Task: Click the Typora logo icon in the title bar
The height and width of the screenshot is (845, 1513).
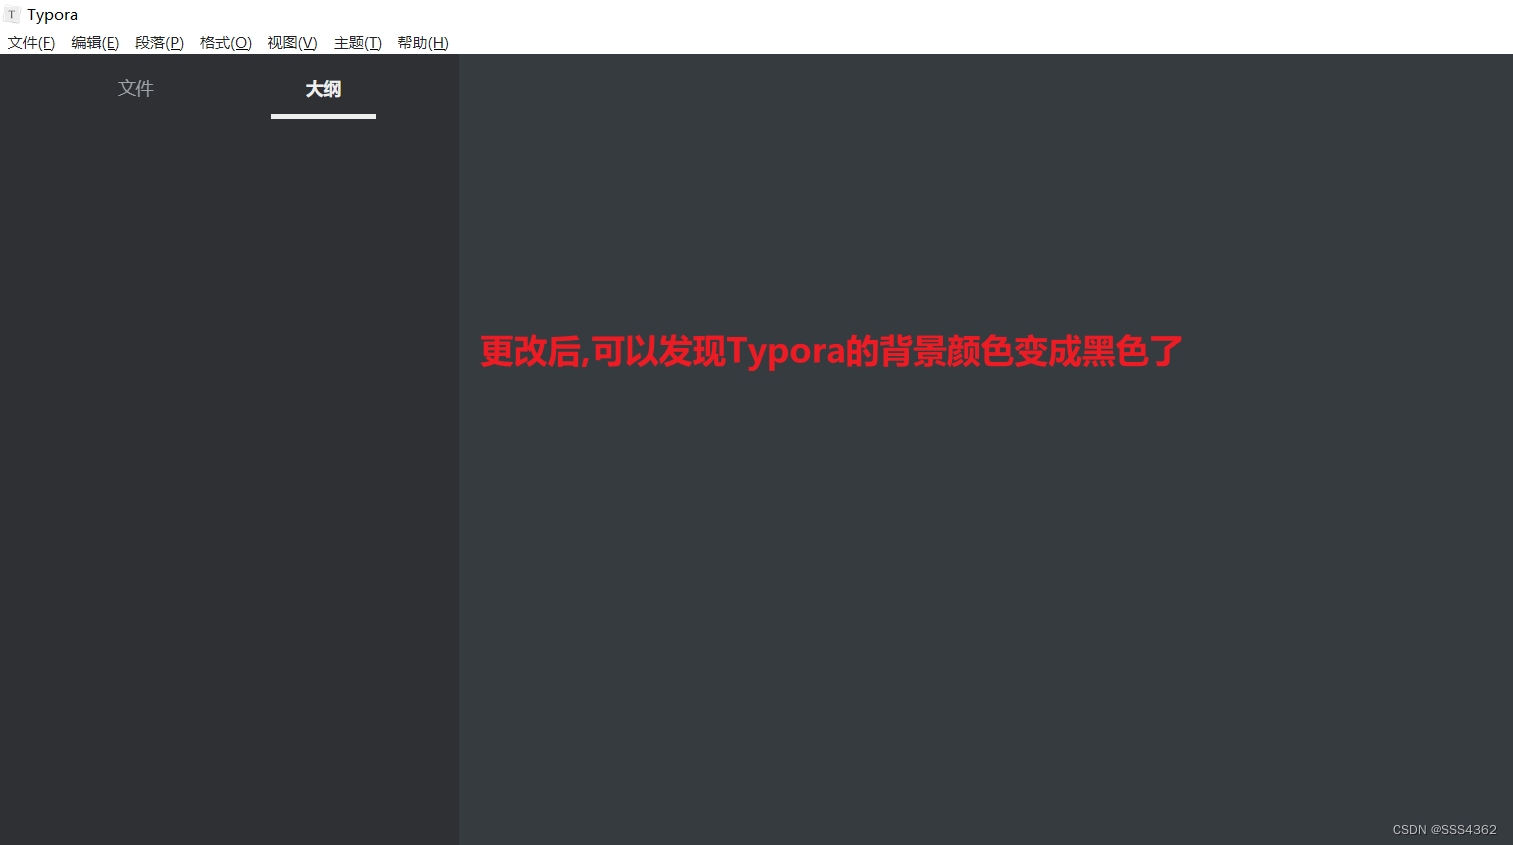Action: click(x=11, y=14)
